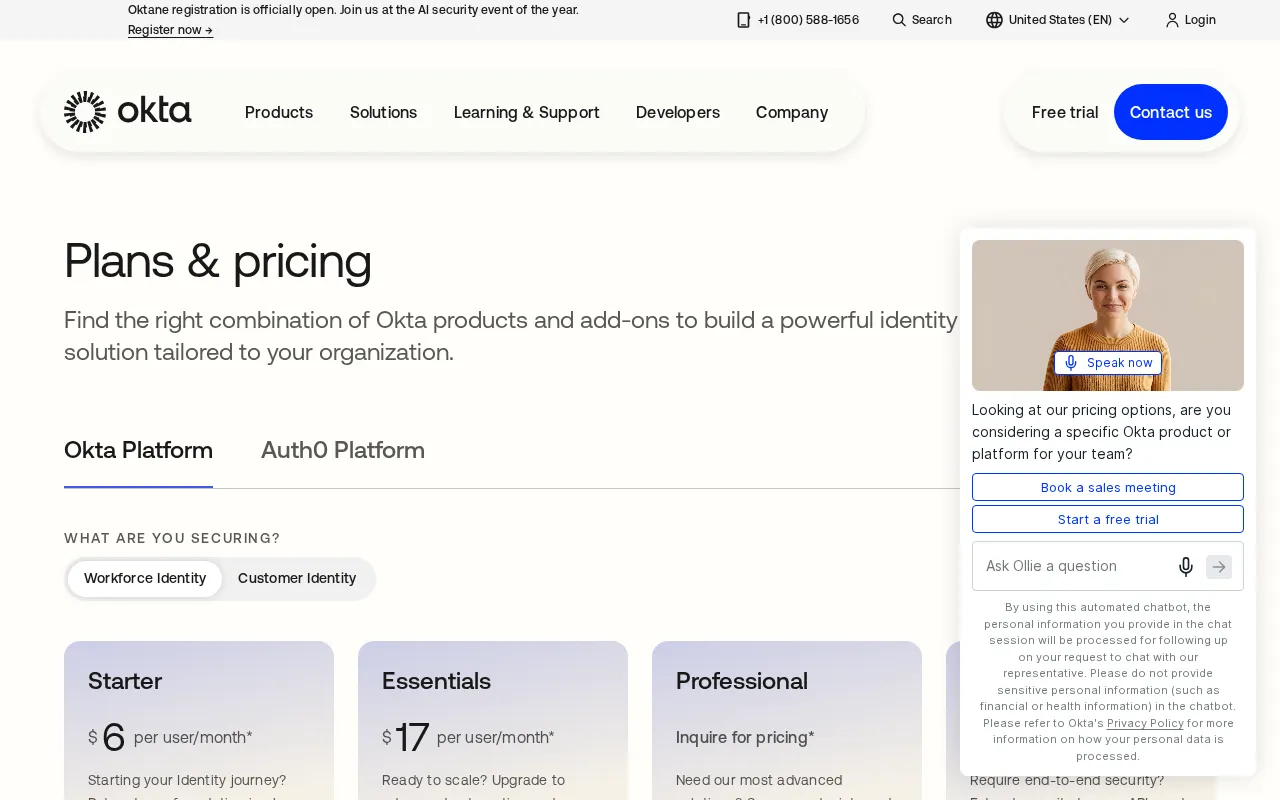Click the microphone icon in chat input
The width and height of the screenshot is (1280, 800).
(1186, 567)
